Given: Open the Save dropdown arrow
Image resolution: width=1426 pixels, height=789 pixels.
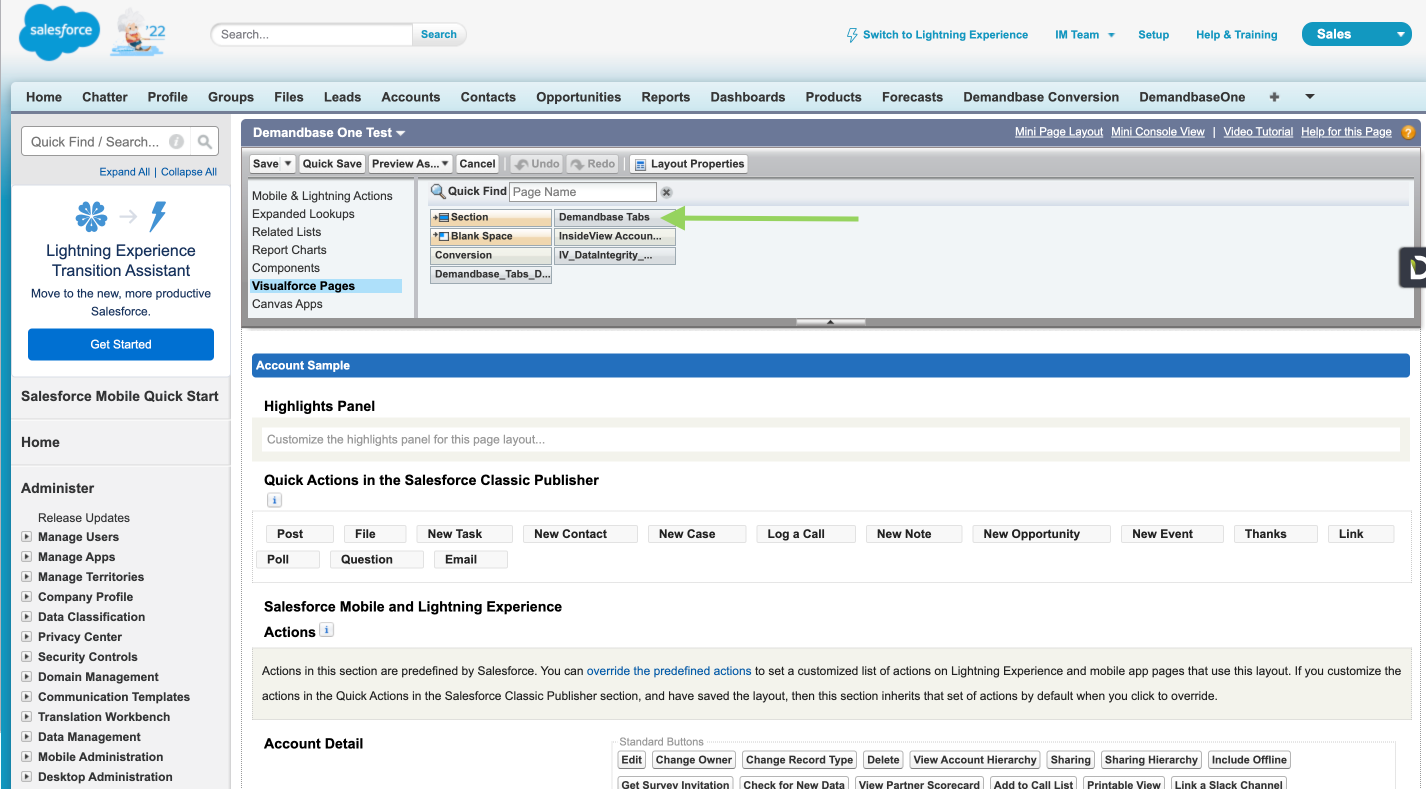Looking at the screenshot, I should [288, 164].
